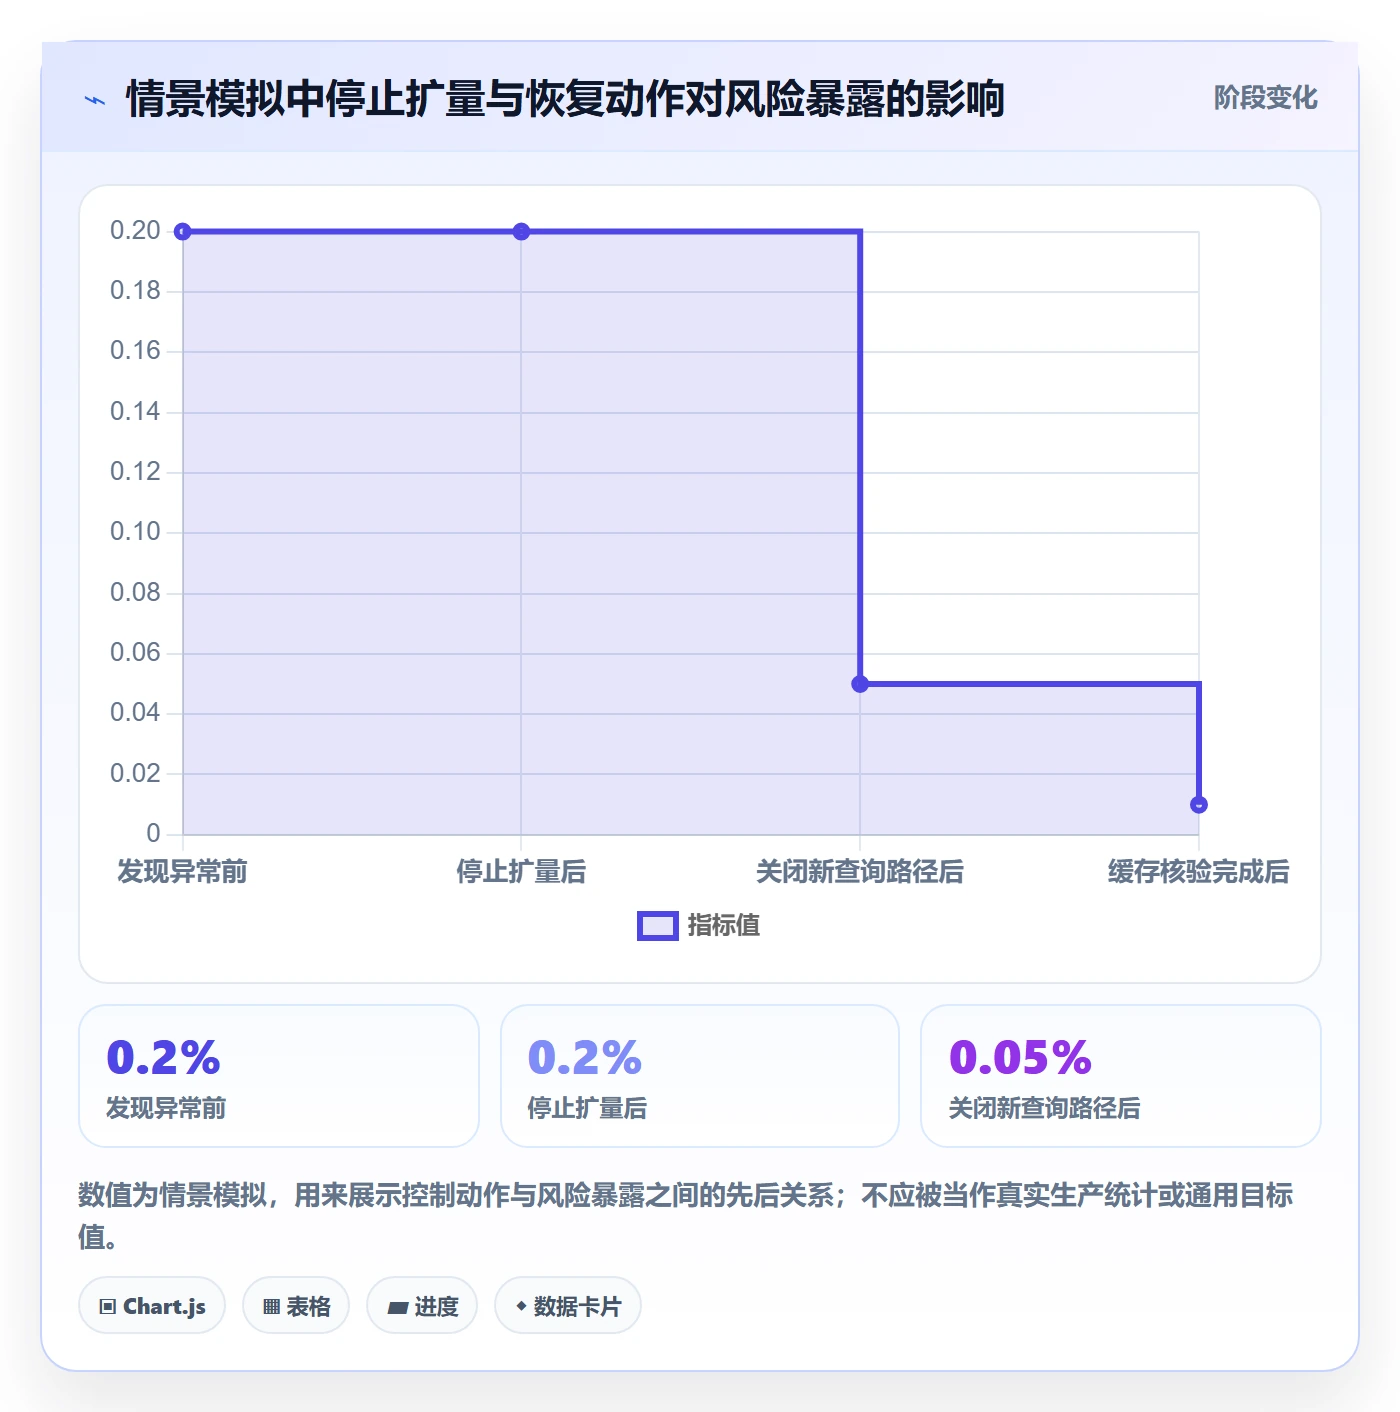Click the 缓存核验完成后 data point near 0.01
This screenshot has height=1412, width=1400.
coord(1199,805)
